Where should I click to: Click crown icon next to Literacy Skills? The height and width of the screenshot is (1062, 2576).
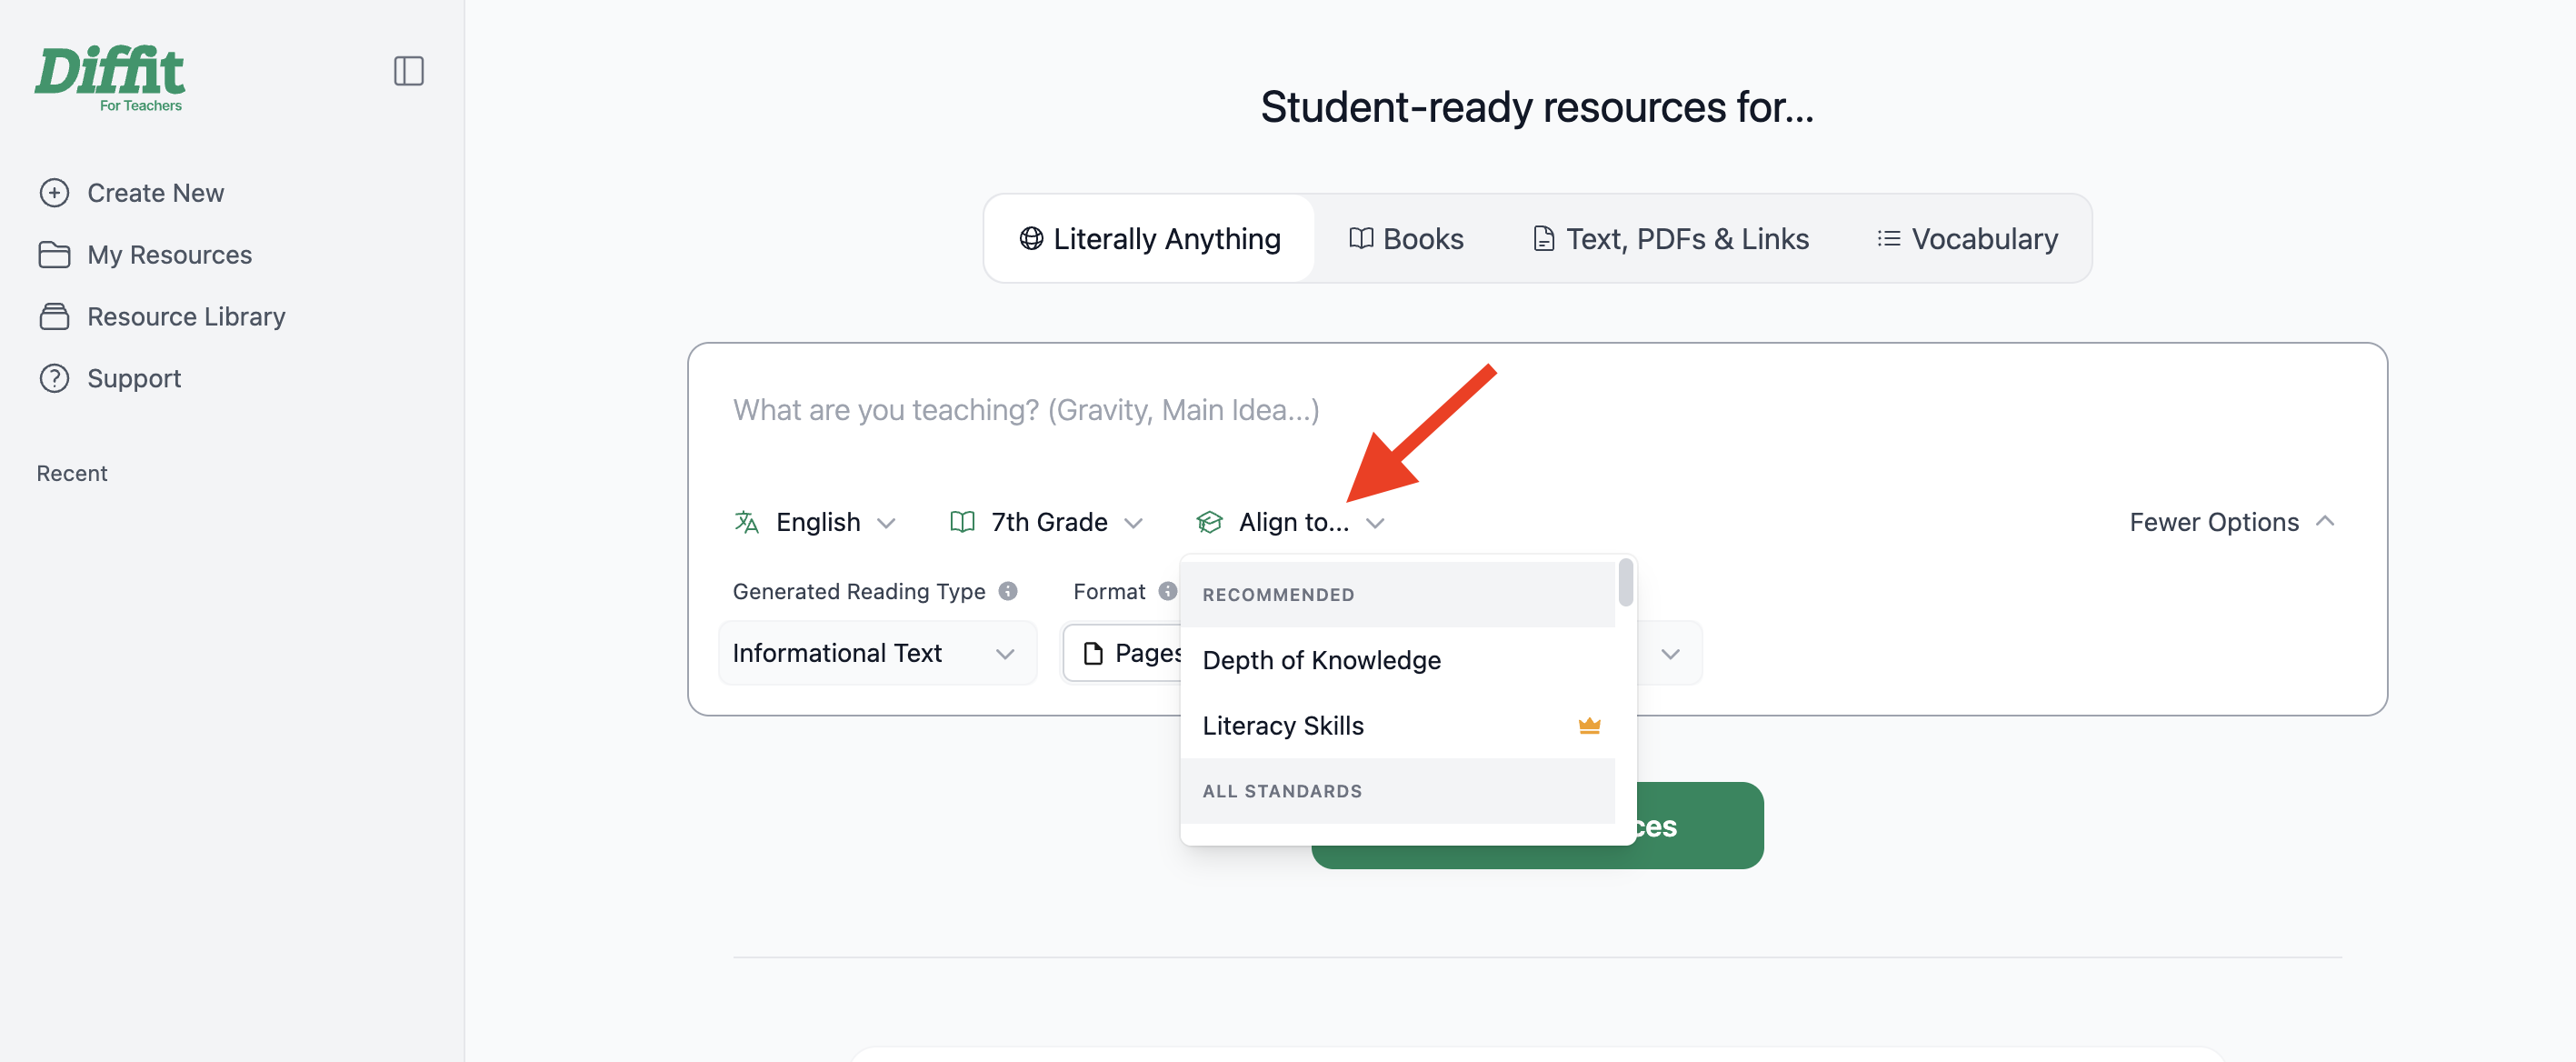(x=1589, y=726)
